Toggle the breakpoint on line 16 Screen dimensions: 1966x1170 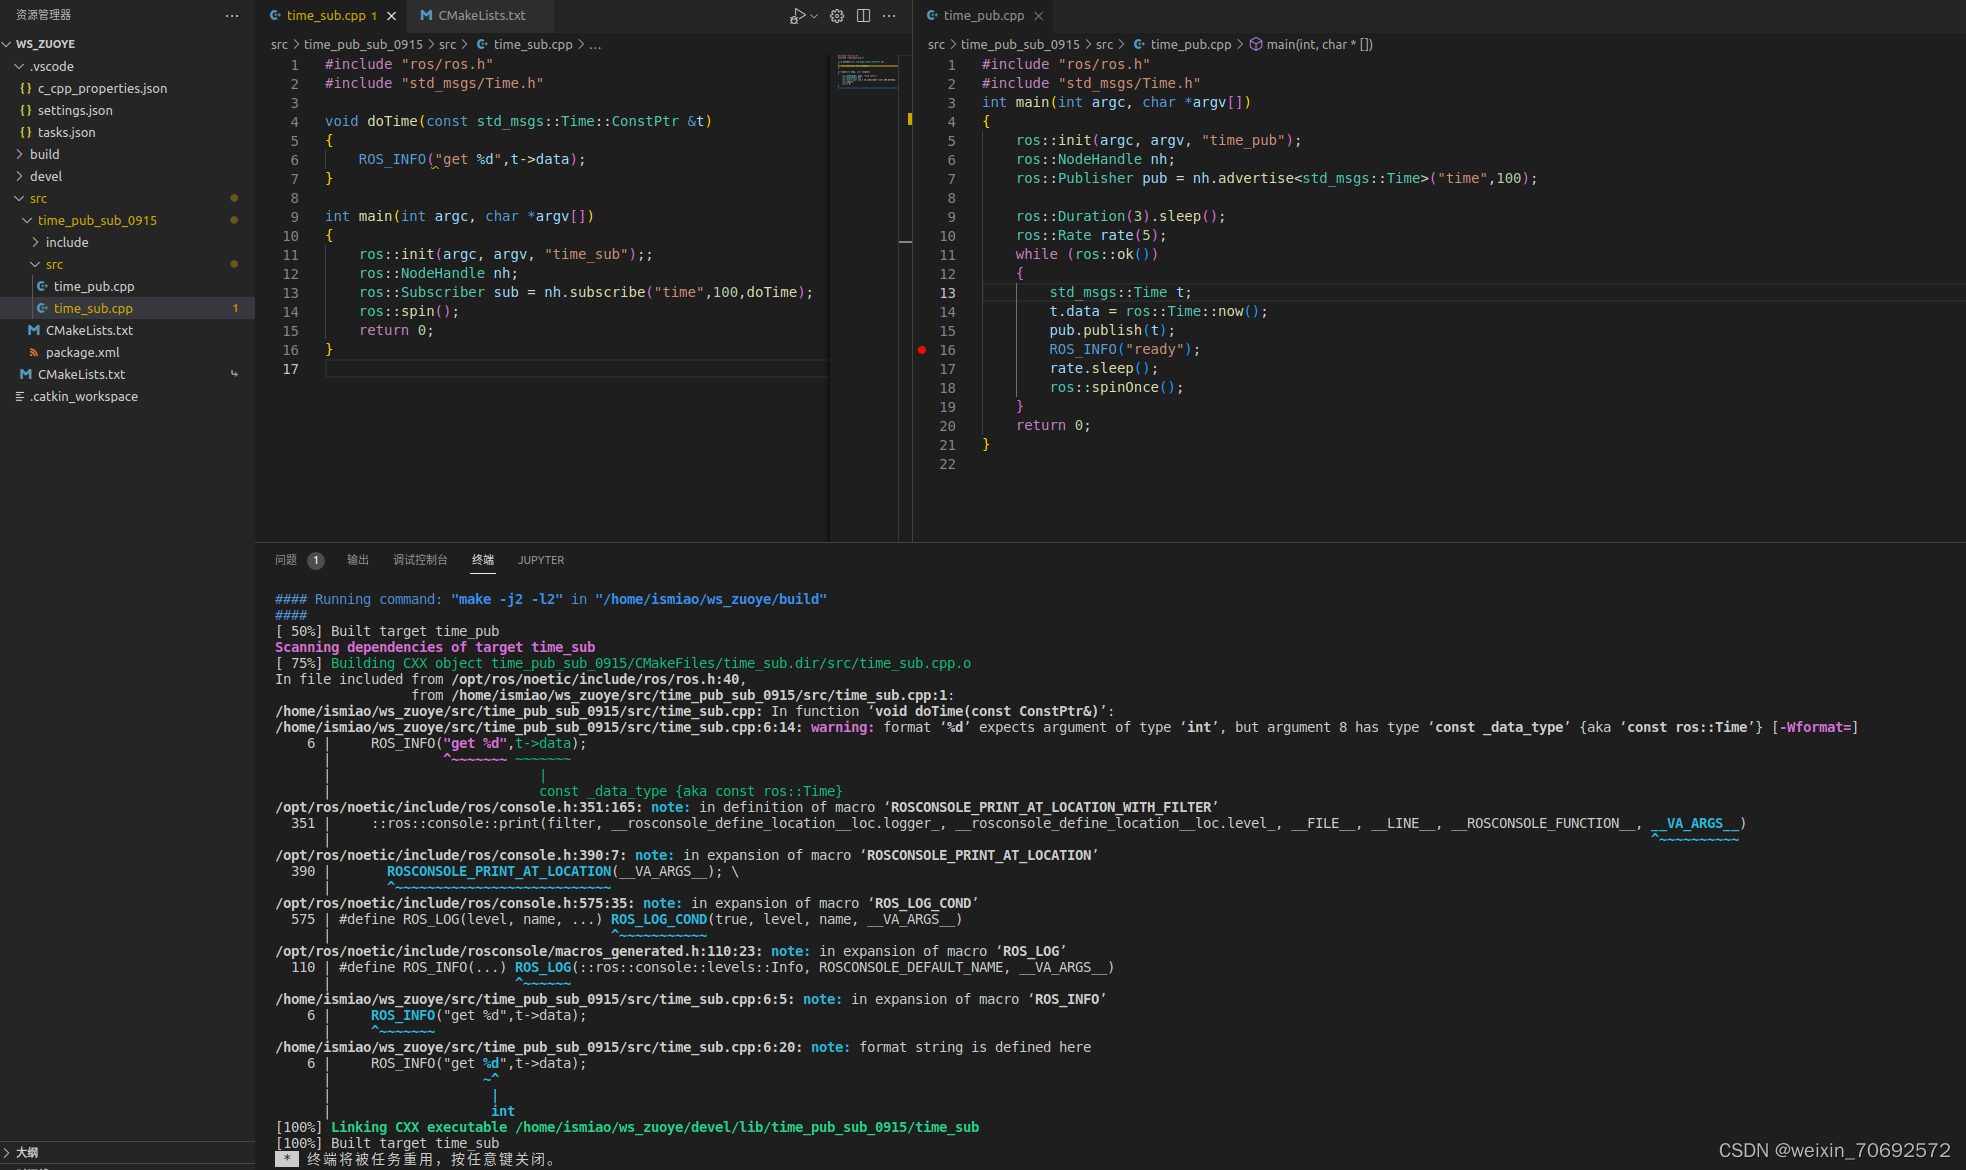pos(922,350)
